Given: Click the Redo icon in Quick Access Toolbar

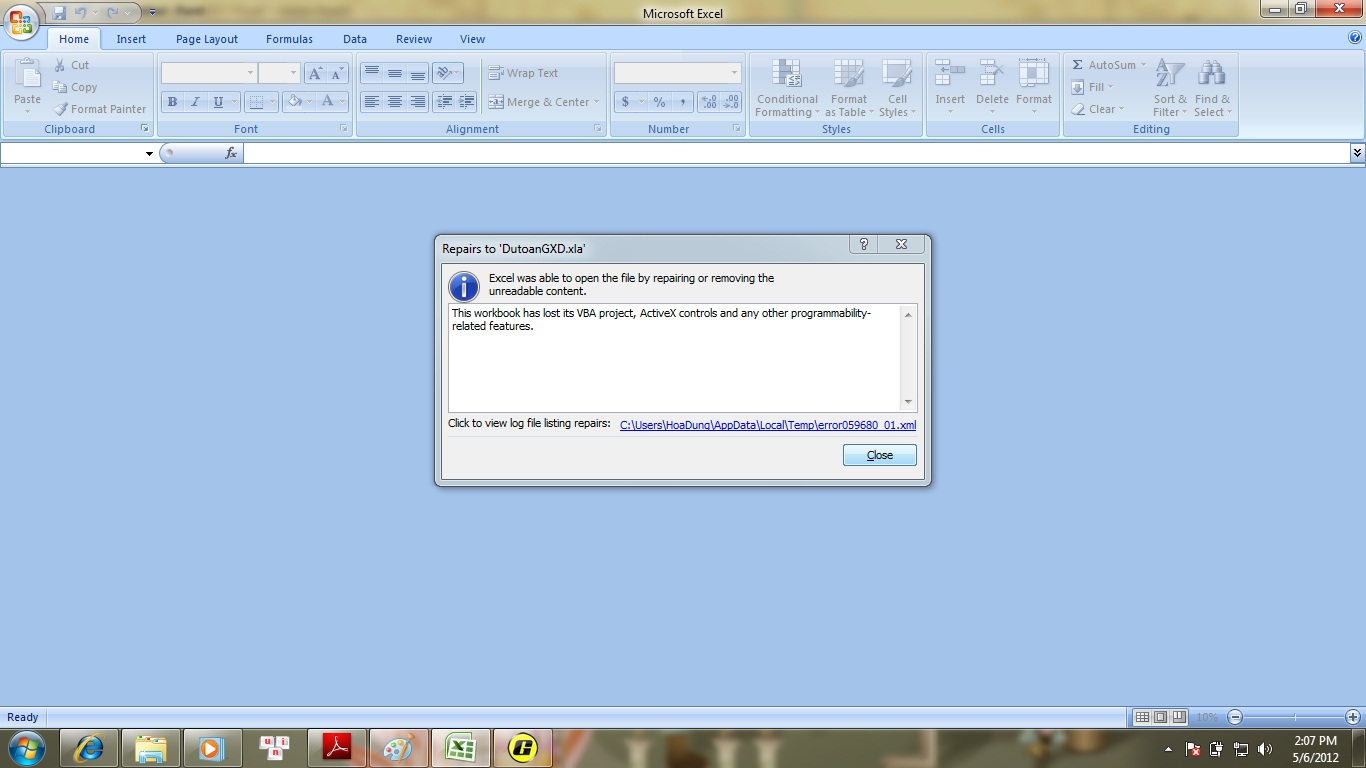Looking at the screenshot, I should pyautogui.click(x=113, y=13).
